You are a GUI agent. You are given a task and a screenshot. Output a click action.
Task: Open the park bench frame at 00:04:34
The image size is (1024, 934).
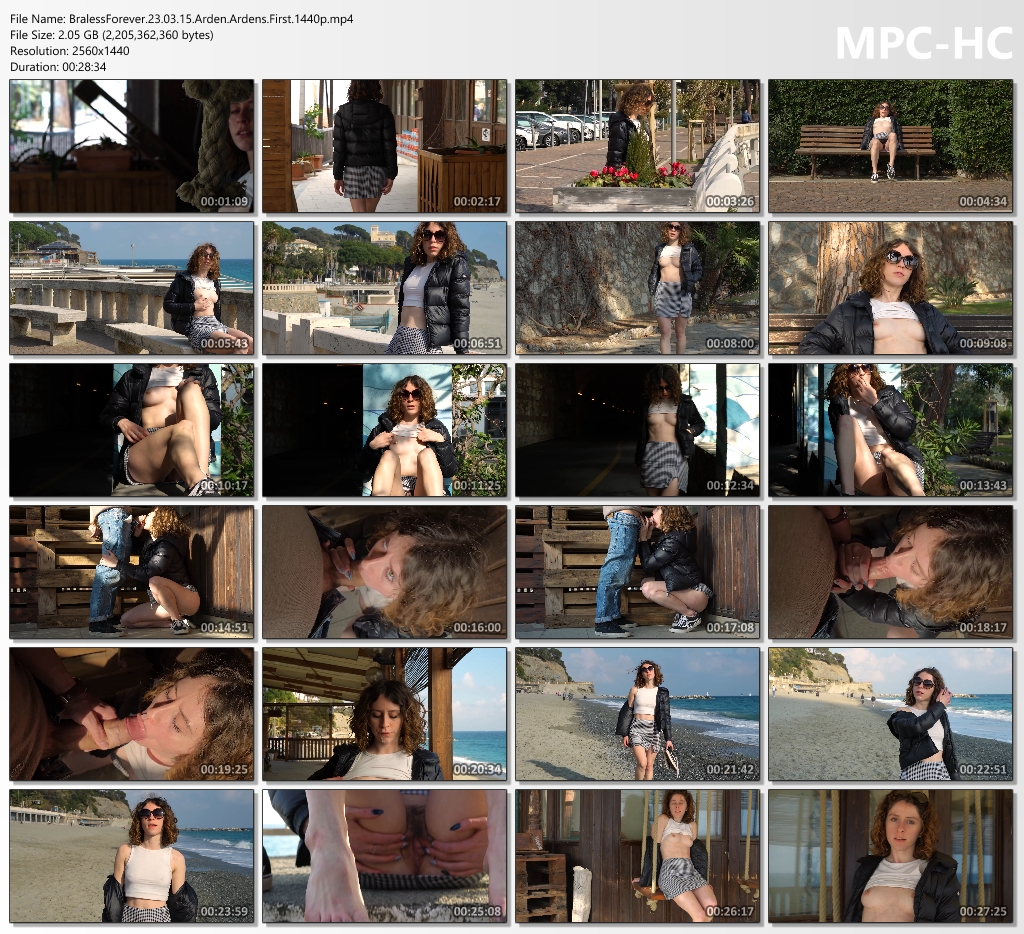coord(890,146)
